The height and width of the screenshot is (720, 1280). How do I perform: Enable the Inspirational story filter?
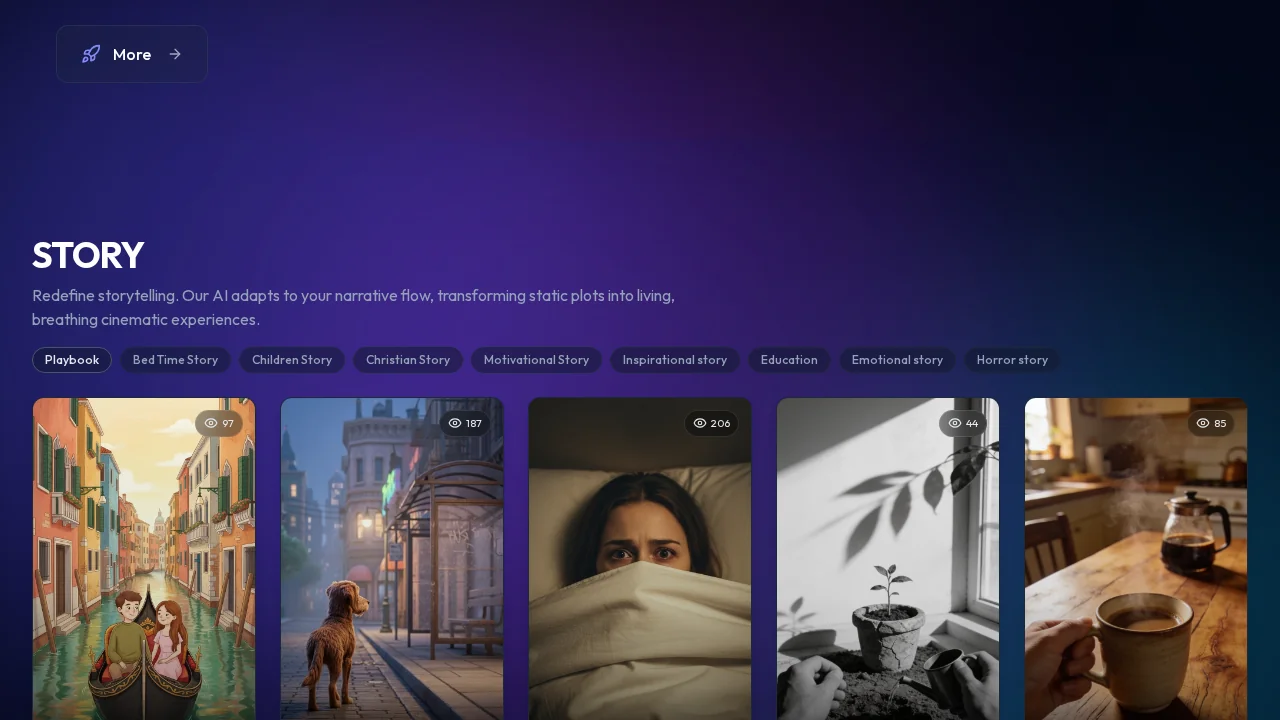pos(675,360)
